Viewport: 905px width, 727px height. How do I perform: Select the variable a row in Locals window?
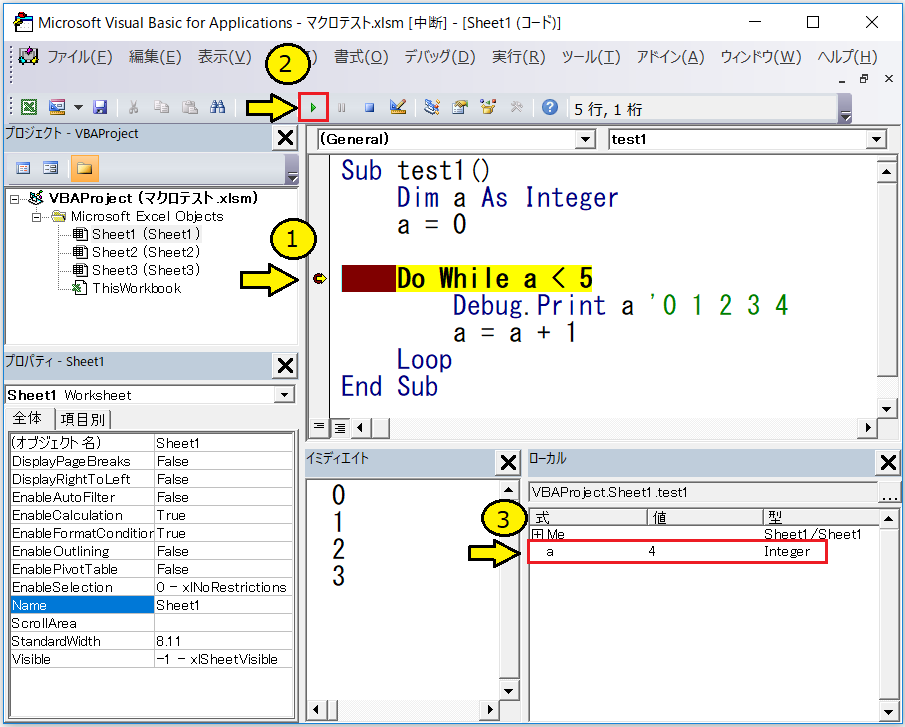point(676,551)
